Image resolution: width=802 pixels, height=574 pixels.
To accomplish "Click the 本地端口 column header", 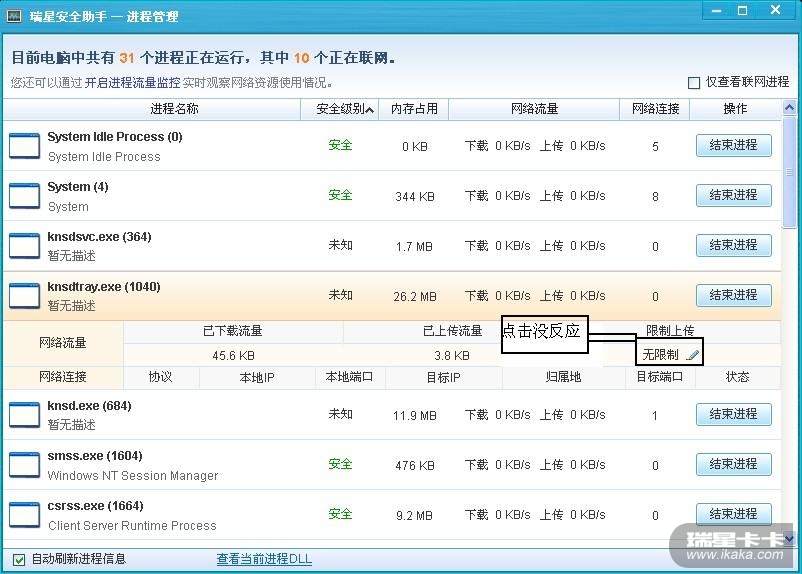I will click(349, 377).
